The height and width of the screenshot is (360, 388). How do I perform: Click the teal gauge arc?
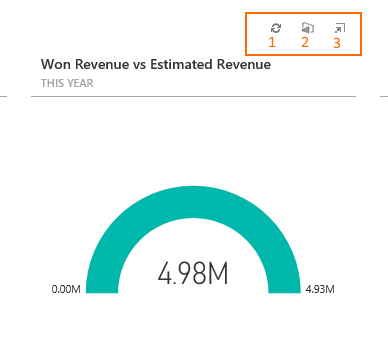[x=193, y=203]
